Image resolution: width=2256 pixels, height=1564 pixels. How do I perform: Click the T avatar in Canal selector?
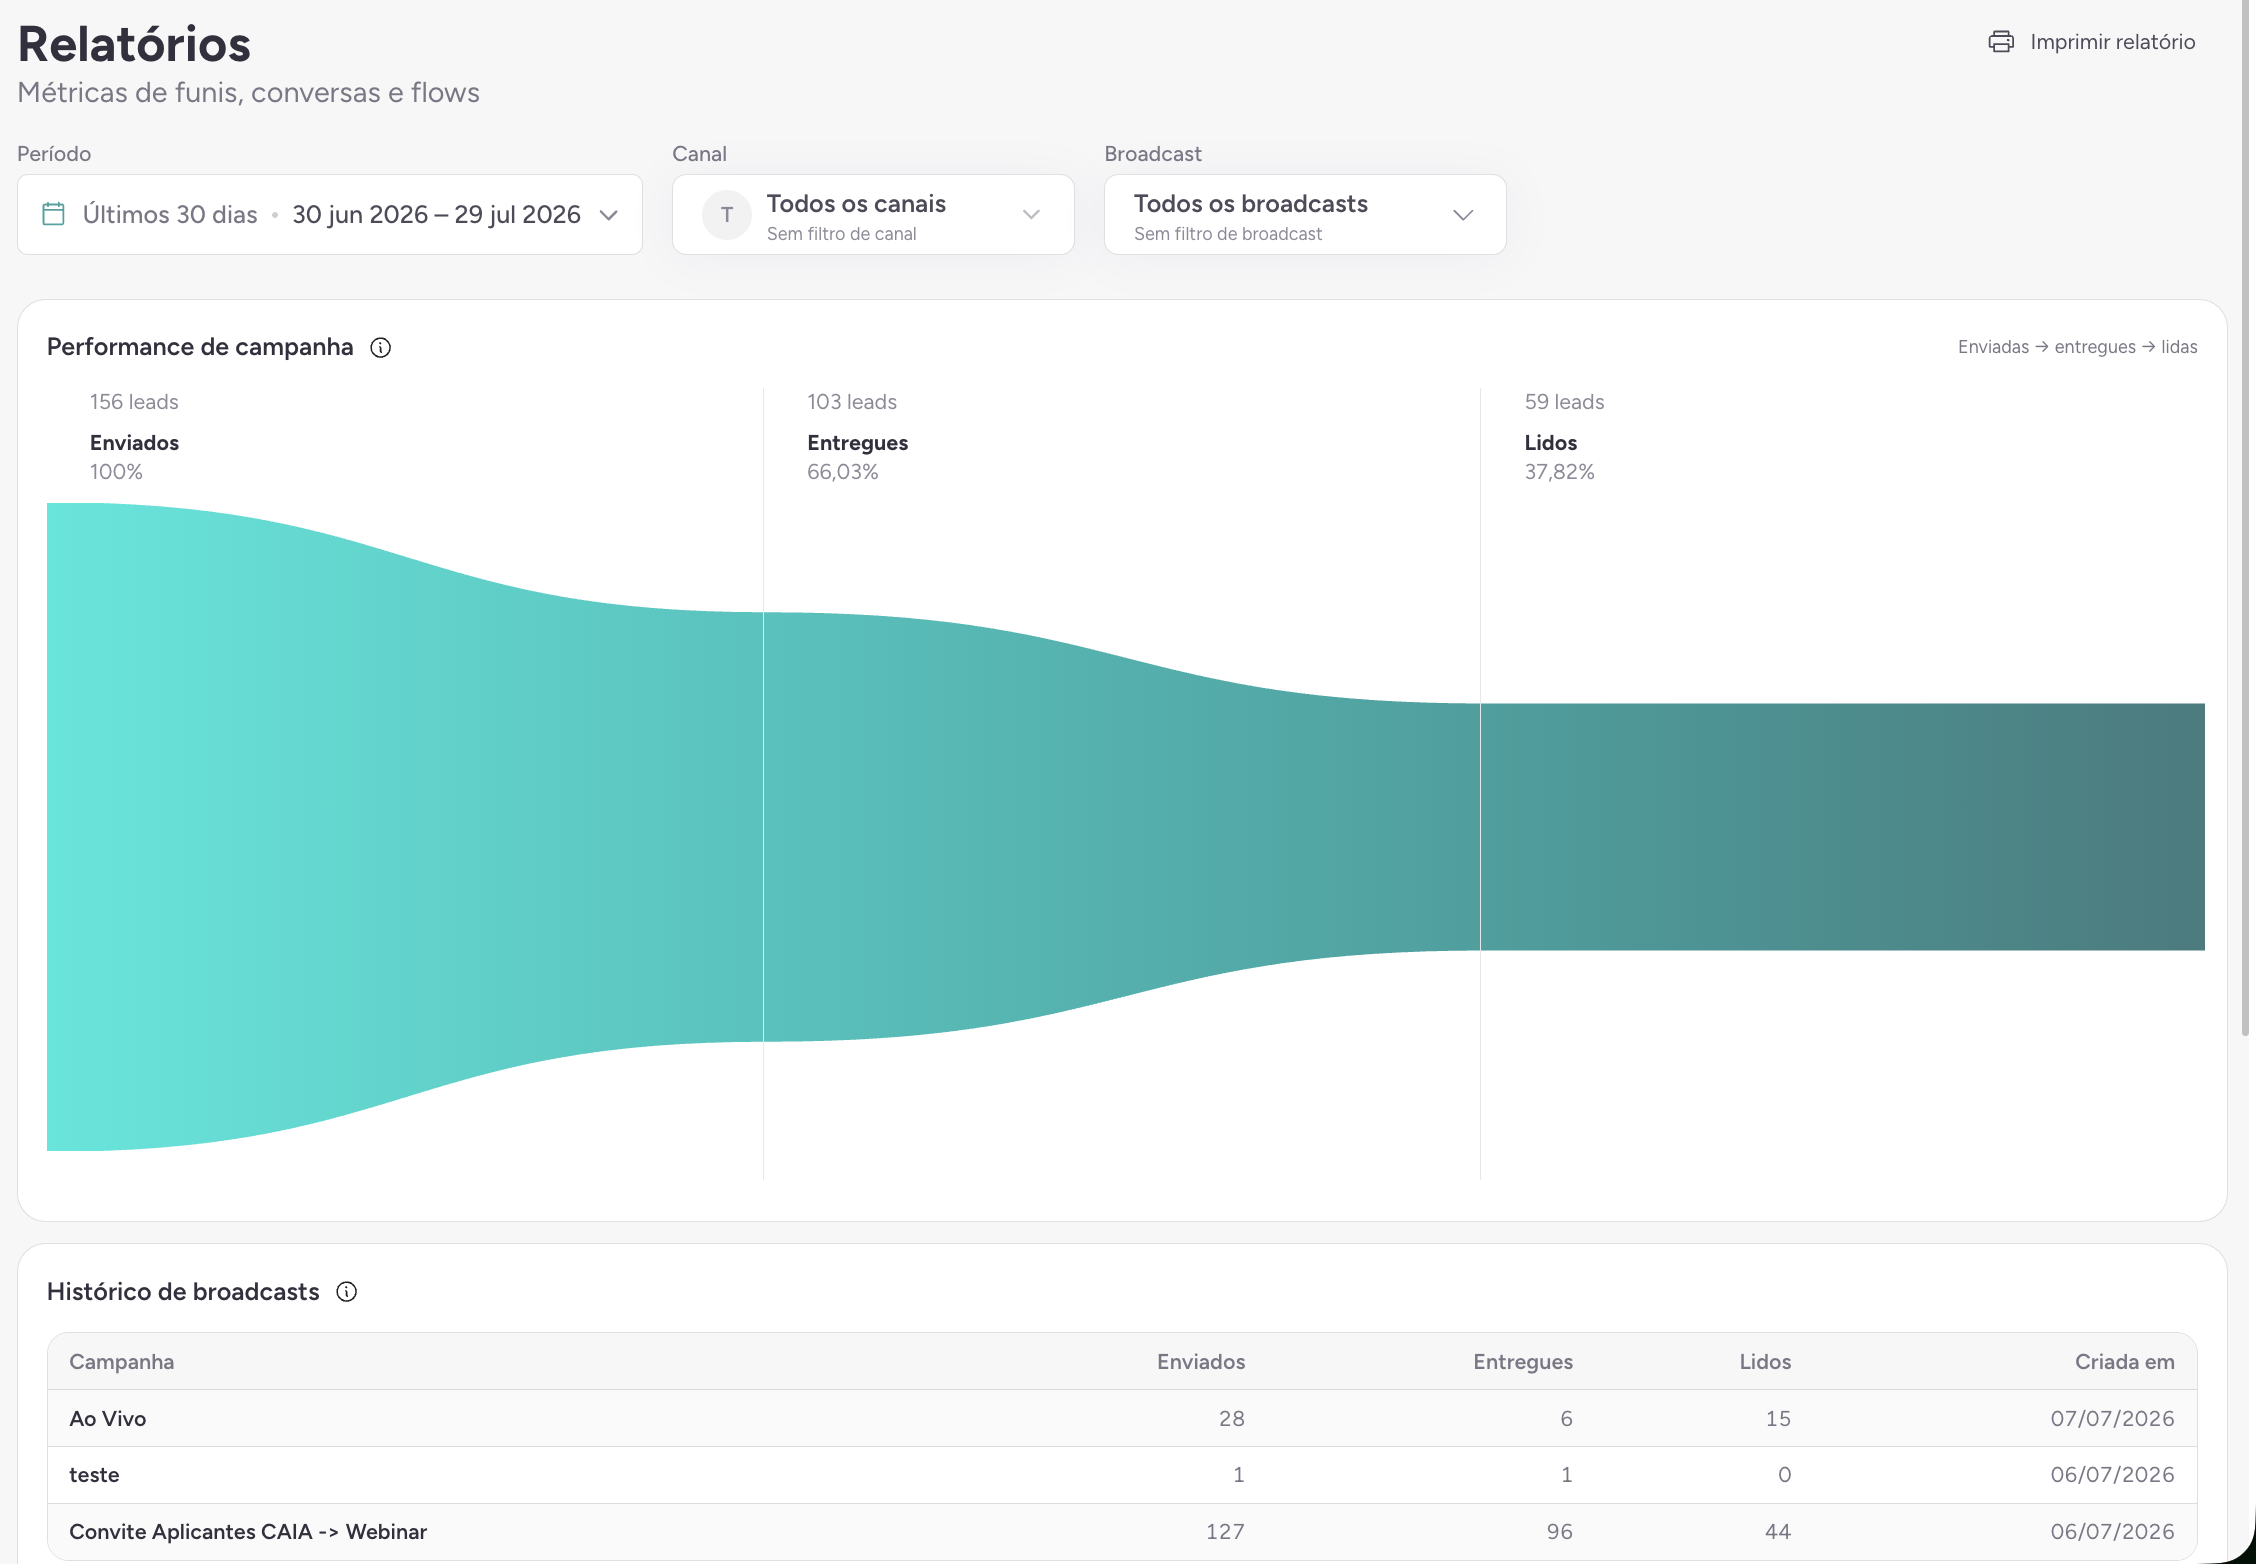[x=727, y=215]
